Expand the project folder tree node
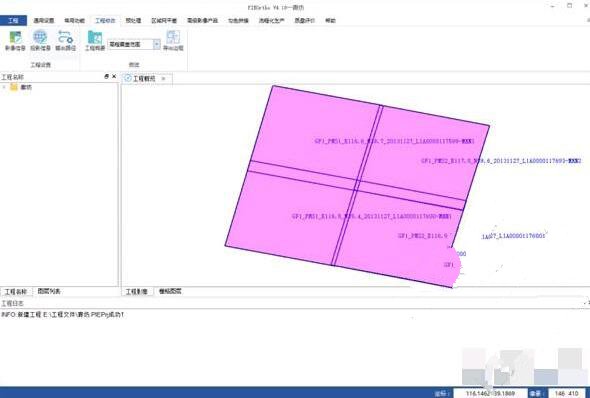 4,87
